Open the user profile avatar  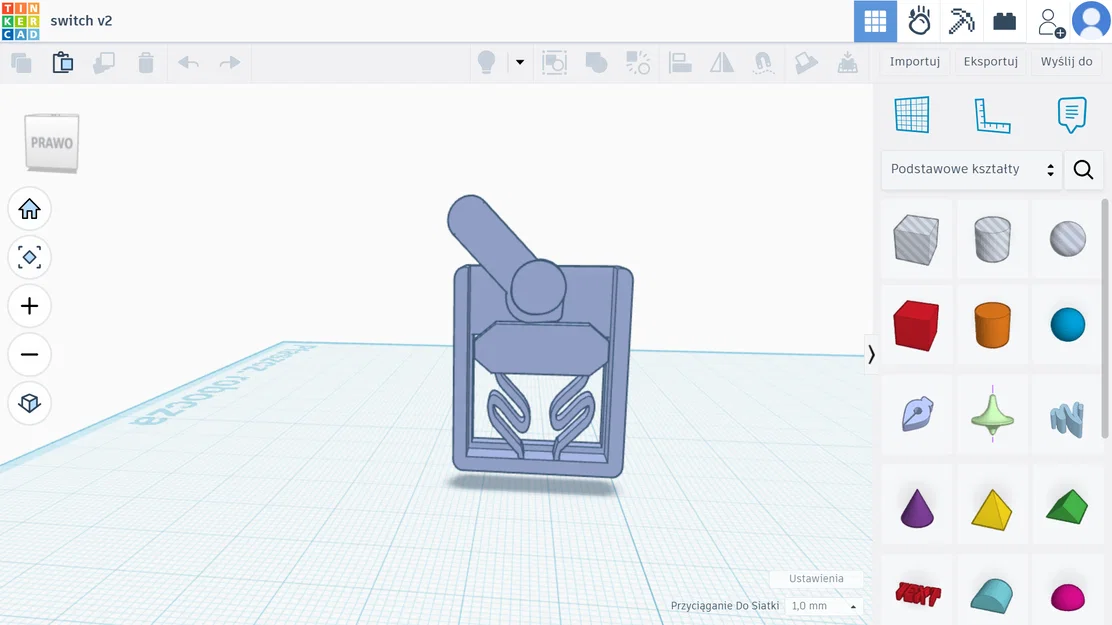pyautogui.click(x=1091, y=20)
